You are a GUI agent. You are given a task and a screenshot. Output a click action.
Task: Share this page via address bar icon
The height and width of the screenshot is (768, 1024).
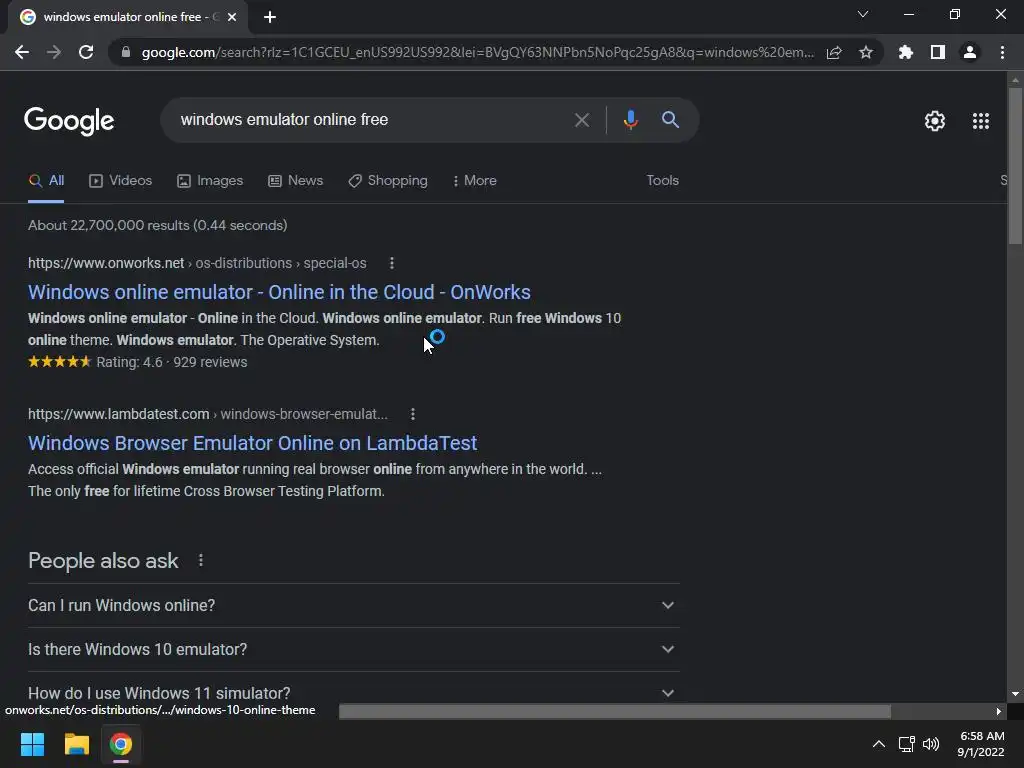[834, 52]
